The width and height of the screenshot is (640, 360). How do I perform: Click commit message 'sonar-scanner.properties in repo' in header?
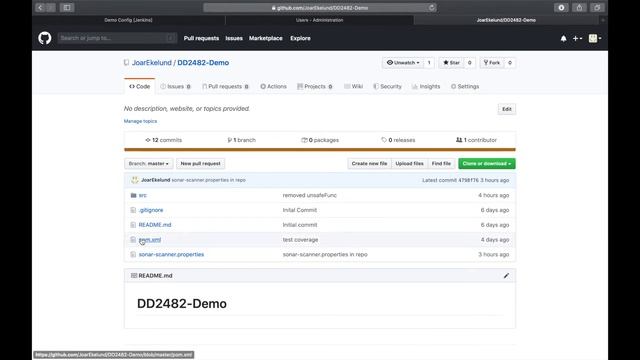[209, 180]
